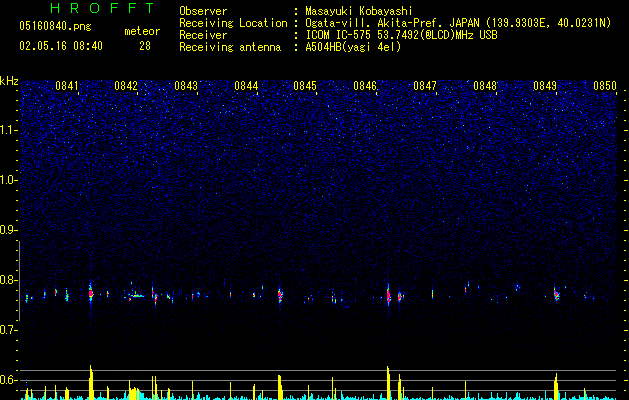Click the meteor count 28
Image resolution: width=629 pixels, height=400 pixels.
[145, 46]
